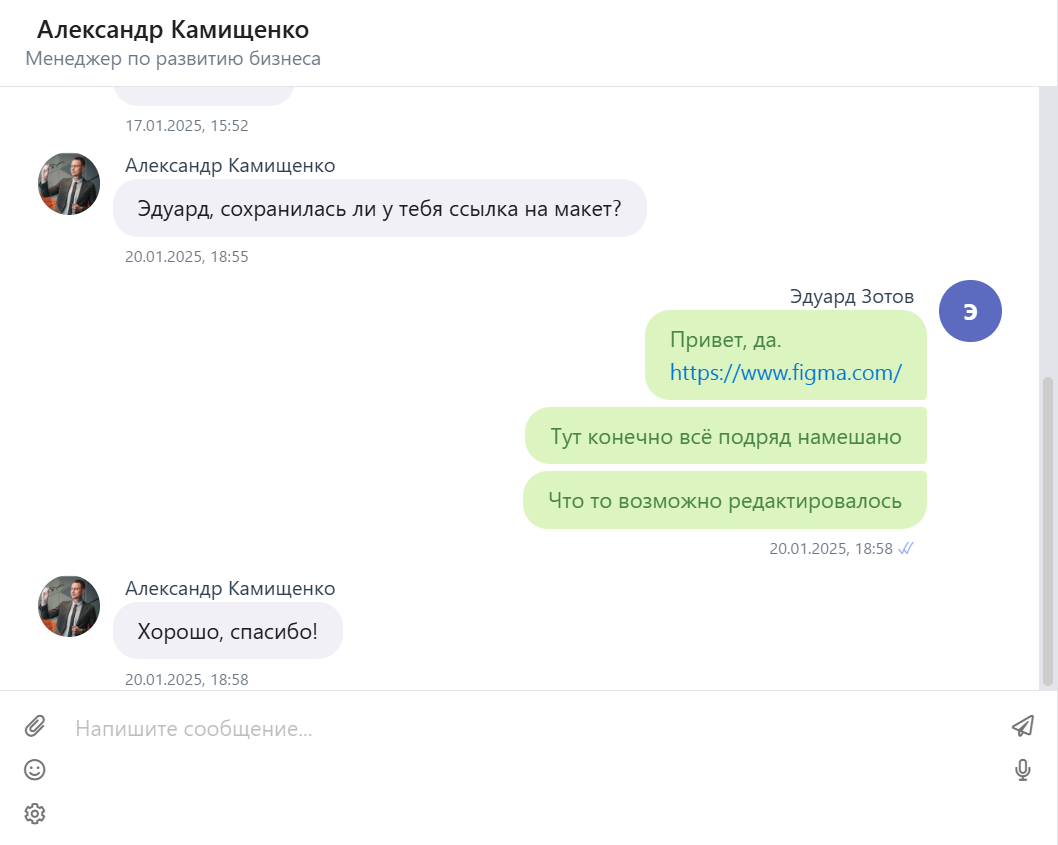Click the paperclip attach file icon
The image size is (1058, 845).
pyautogui.click(x=34, y=726)
